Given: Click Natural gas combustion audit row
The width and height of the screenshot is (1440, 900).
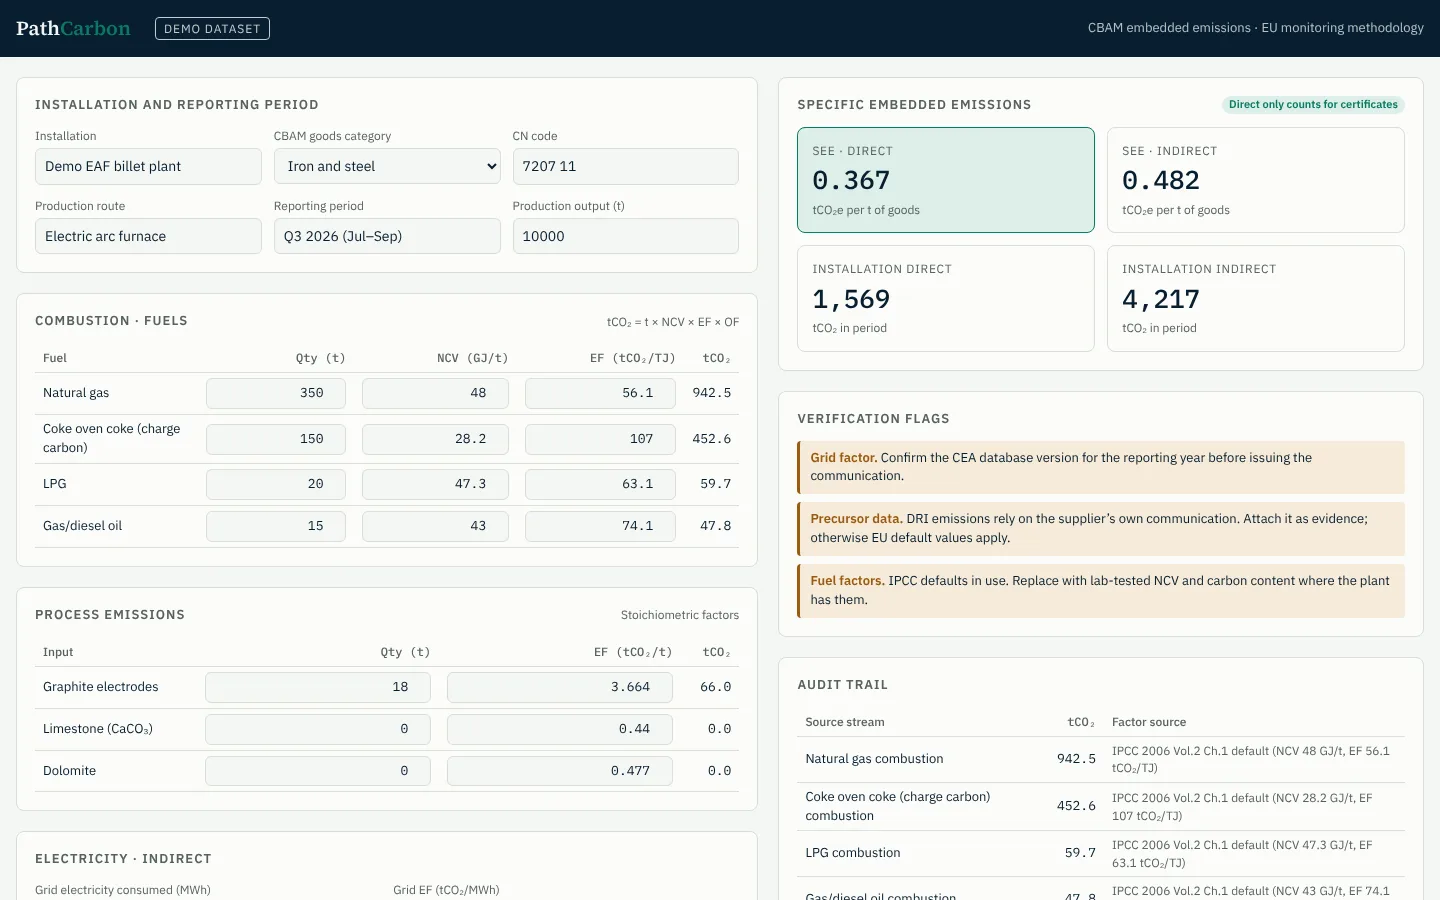Looking at the screenshot, I should pos(1101,759).
